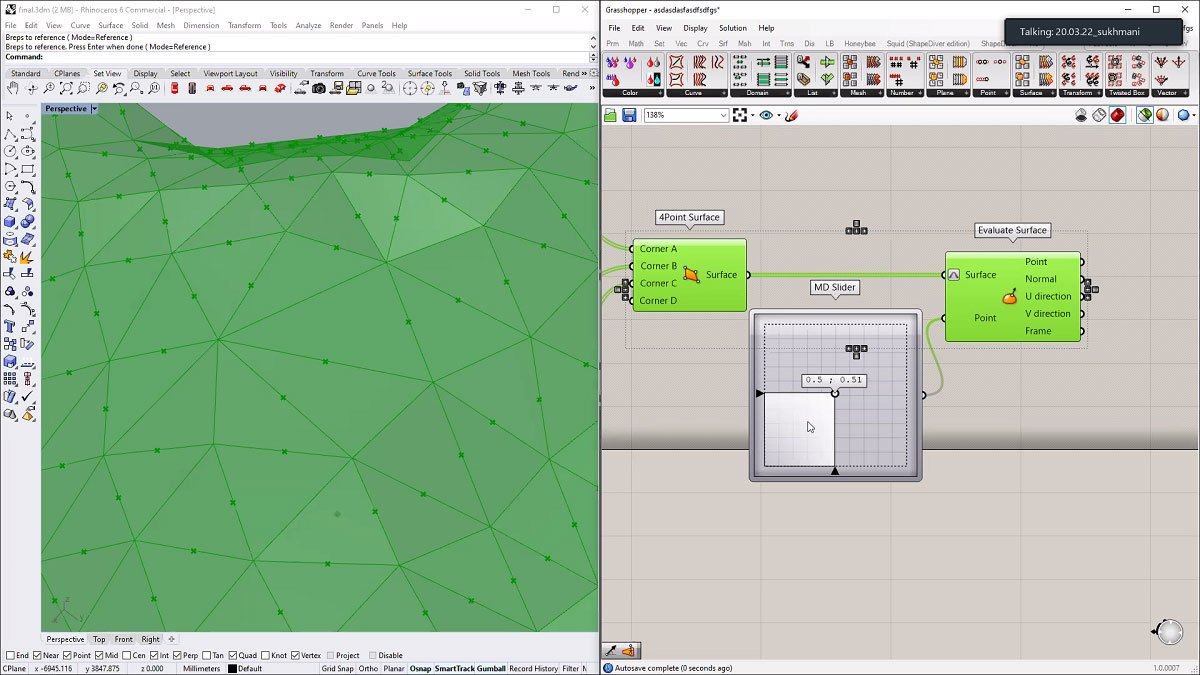The height and width of the screenshot is (675, 1200).
Task: Enable the End osnap checkbox
Action: 10,655
